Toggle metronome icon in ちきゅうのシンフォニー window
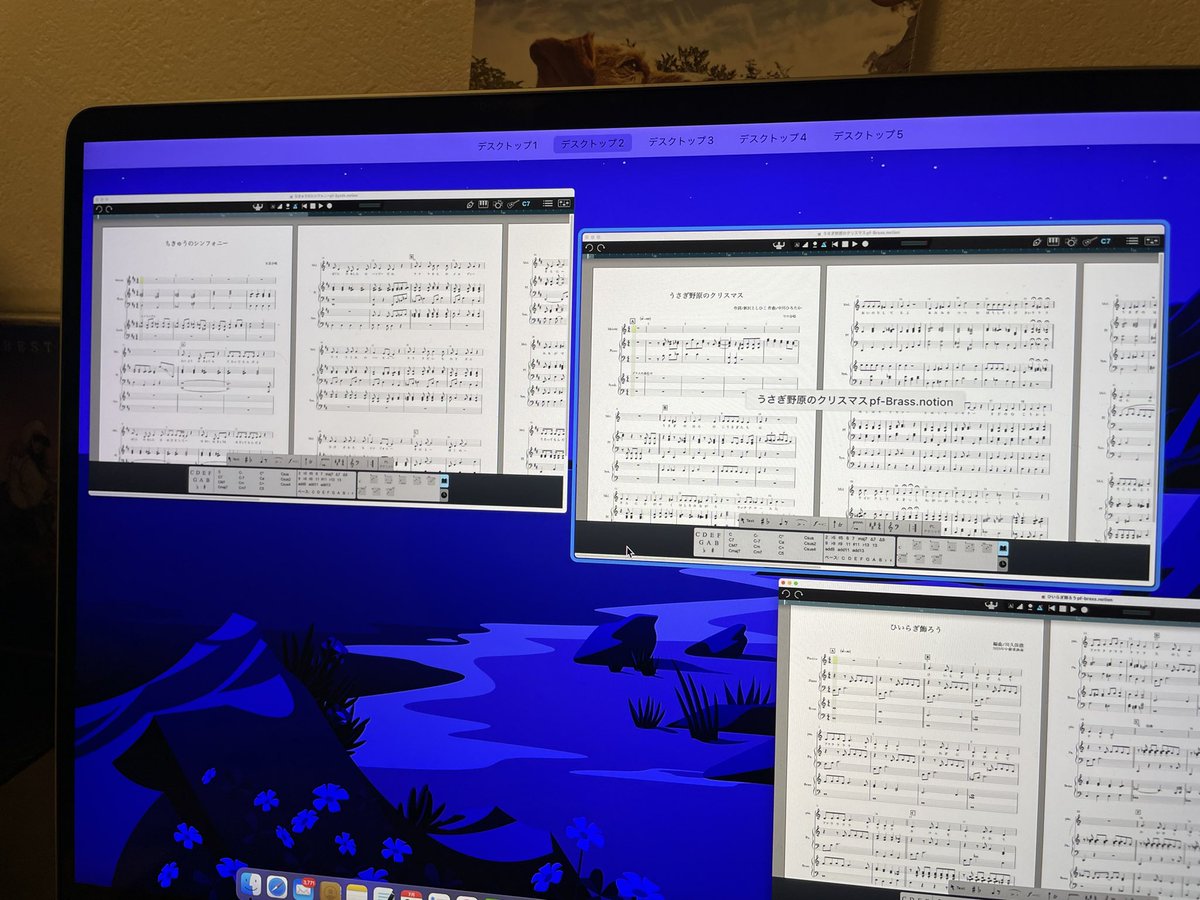 point(295,206)
